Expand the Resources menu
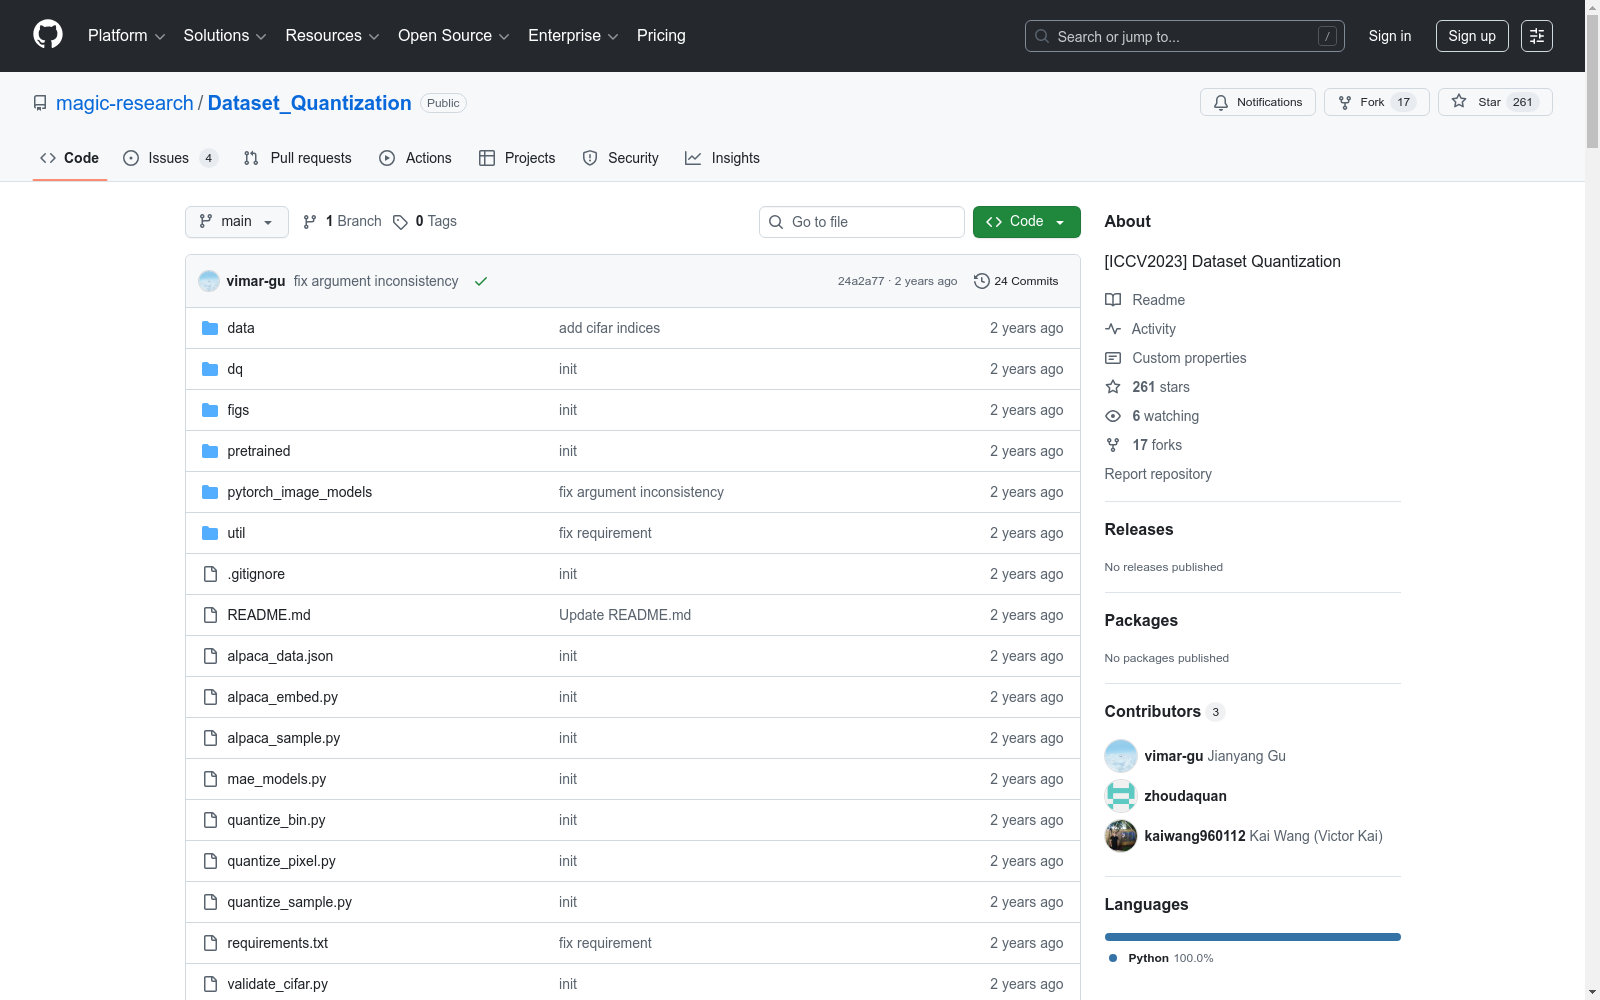 pyautogui.click(x=333, y=36)
